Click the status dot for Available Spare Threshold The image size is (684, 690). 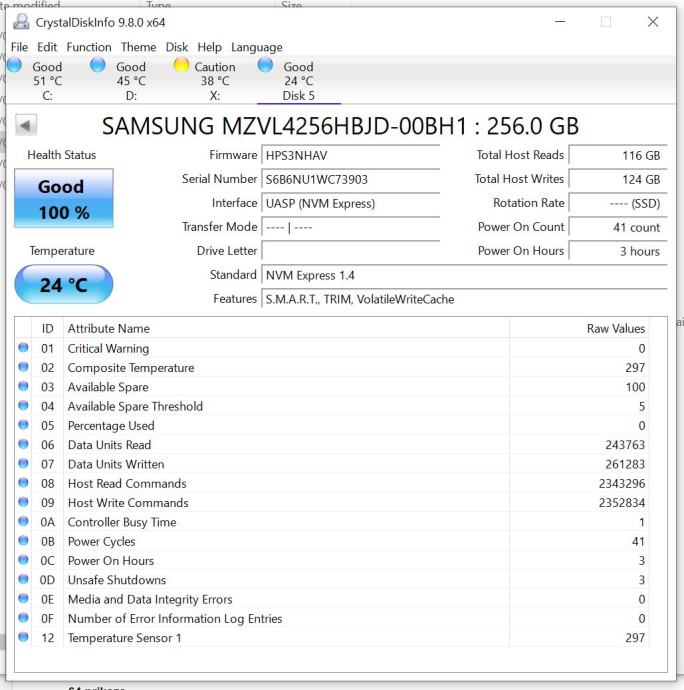[23, 406]
